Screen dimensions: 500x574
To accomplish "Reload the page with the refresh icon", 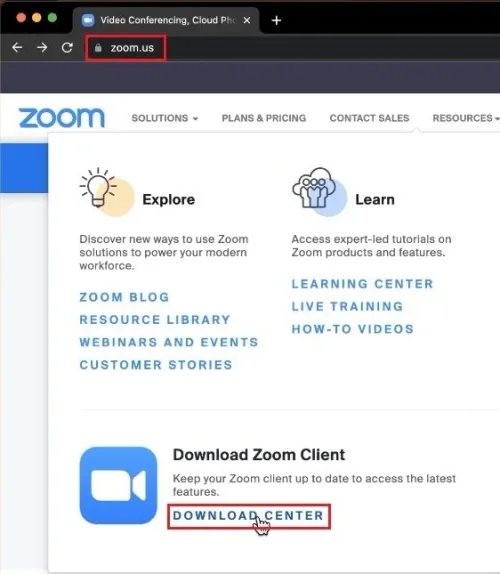I will point(67,47).
